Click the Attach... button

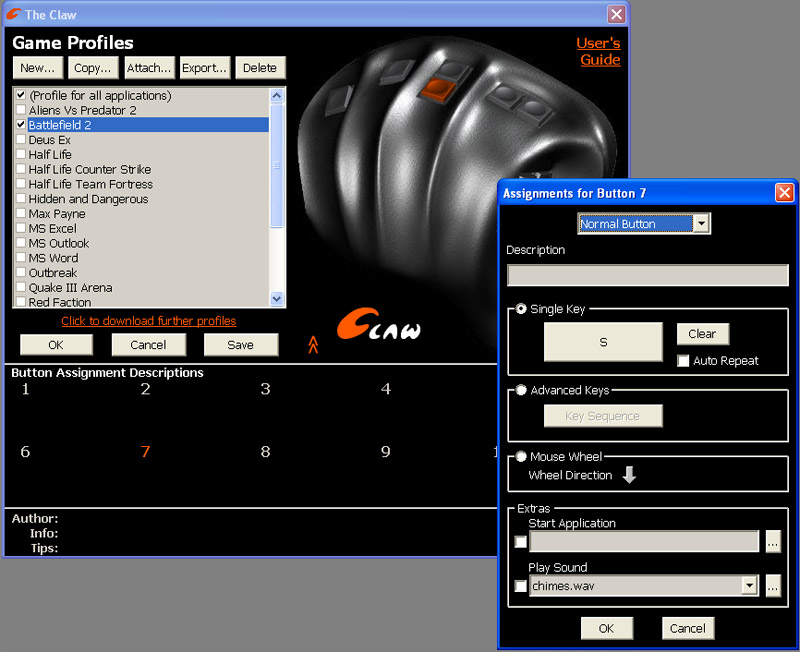pos(149,68)
